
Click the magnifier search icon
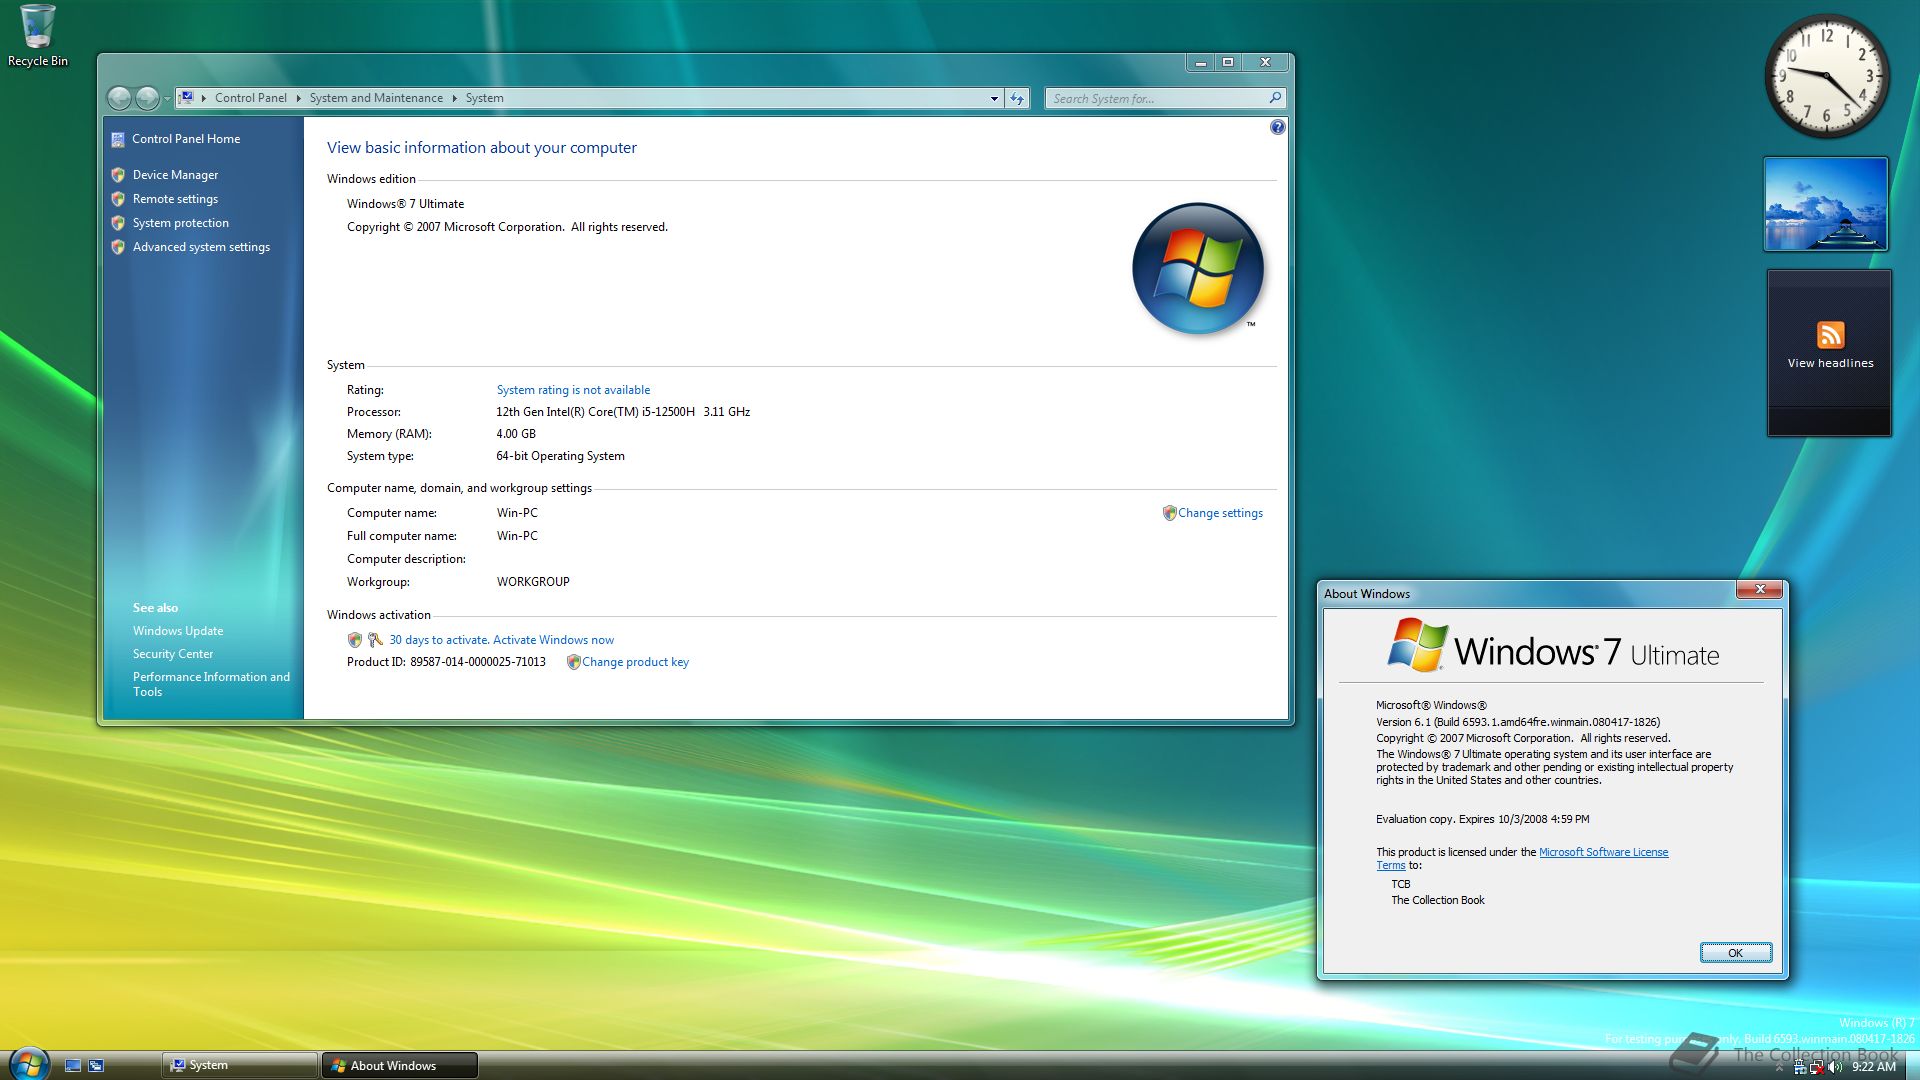[1275, 98]
